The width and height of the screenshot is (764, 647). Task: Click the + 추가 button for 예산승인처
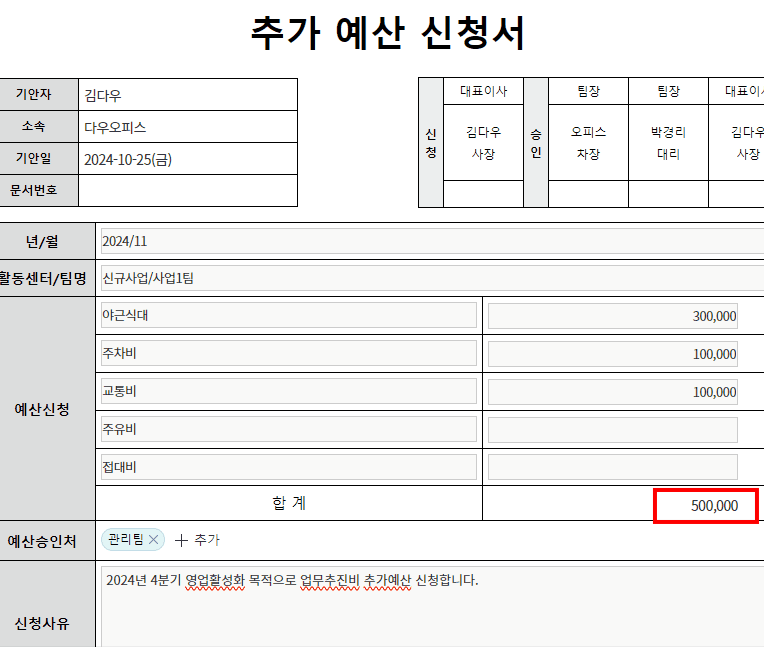197,540
